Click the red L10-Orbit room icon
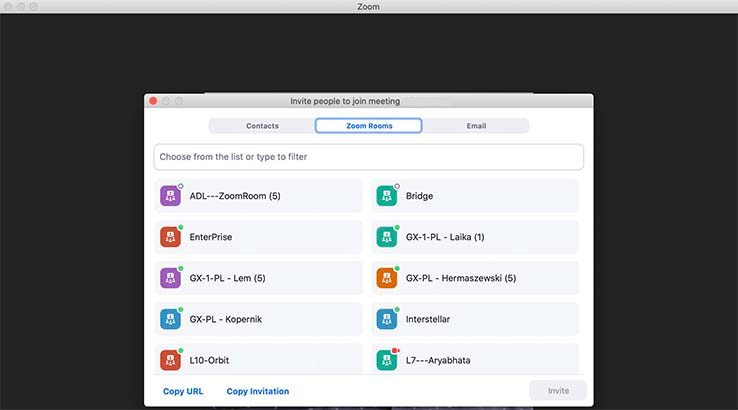Image resolution: width=738 pixels, height=410 pixels. (x=171, y=359)
